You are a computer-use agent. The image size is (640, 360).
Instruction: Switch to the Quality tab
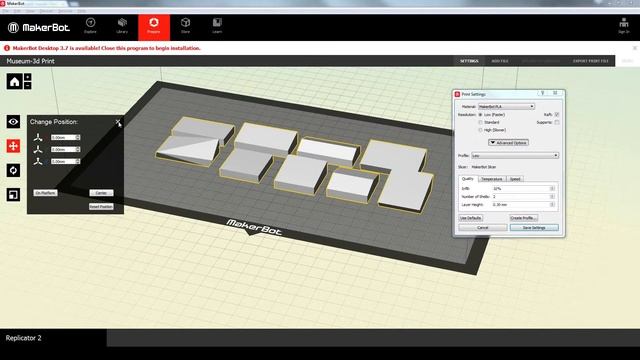coord(468,179)
